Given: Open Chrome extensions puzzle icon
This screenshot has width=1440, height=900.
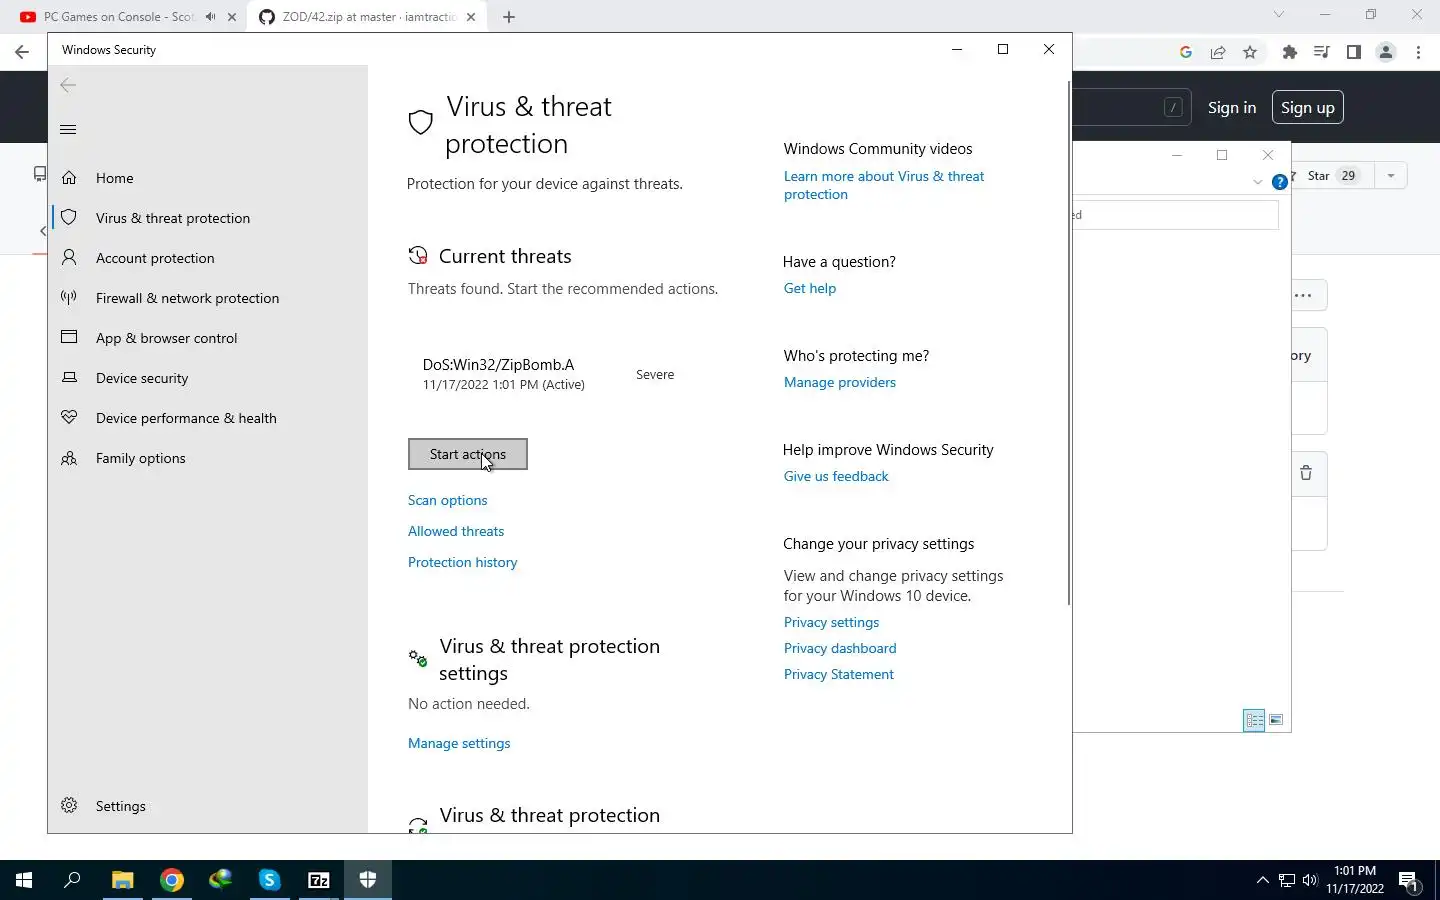Looking at the screenshot, I should click(1290, 52).
